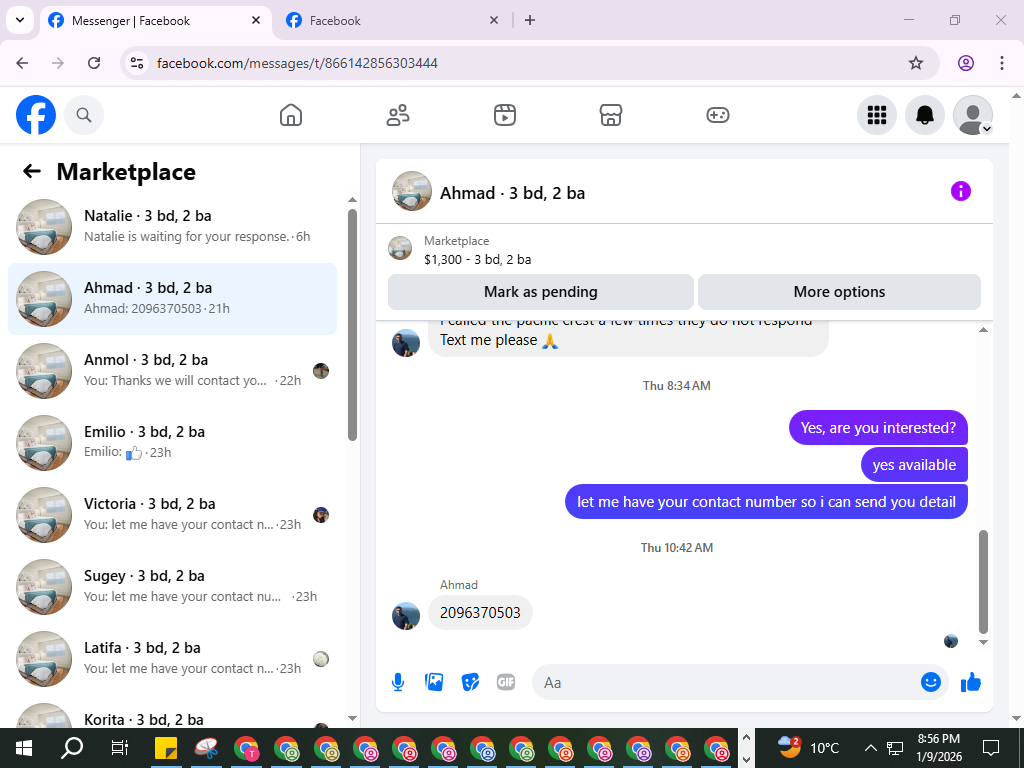Open the Friends icon in top navigation
Viewport: 1024px width, 768px height.
(398, 115)
